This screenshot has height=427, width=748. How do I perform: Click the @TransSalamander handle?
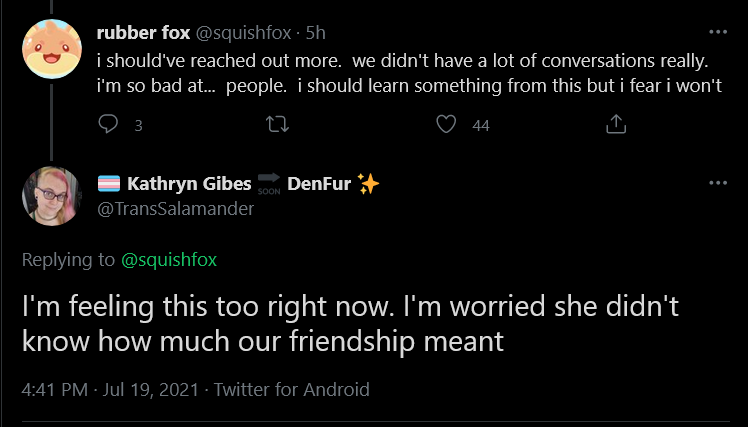click(x=176, y=208)
